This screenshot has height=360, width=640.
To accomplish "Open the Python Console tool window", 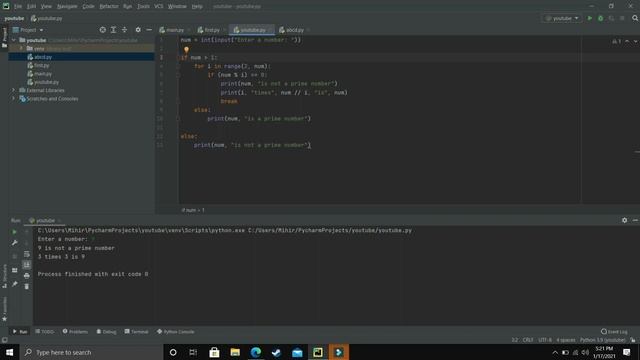I will coord(176,331).
